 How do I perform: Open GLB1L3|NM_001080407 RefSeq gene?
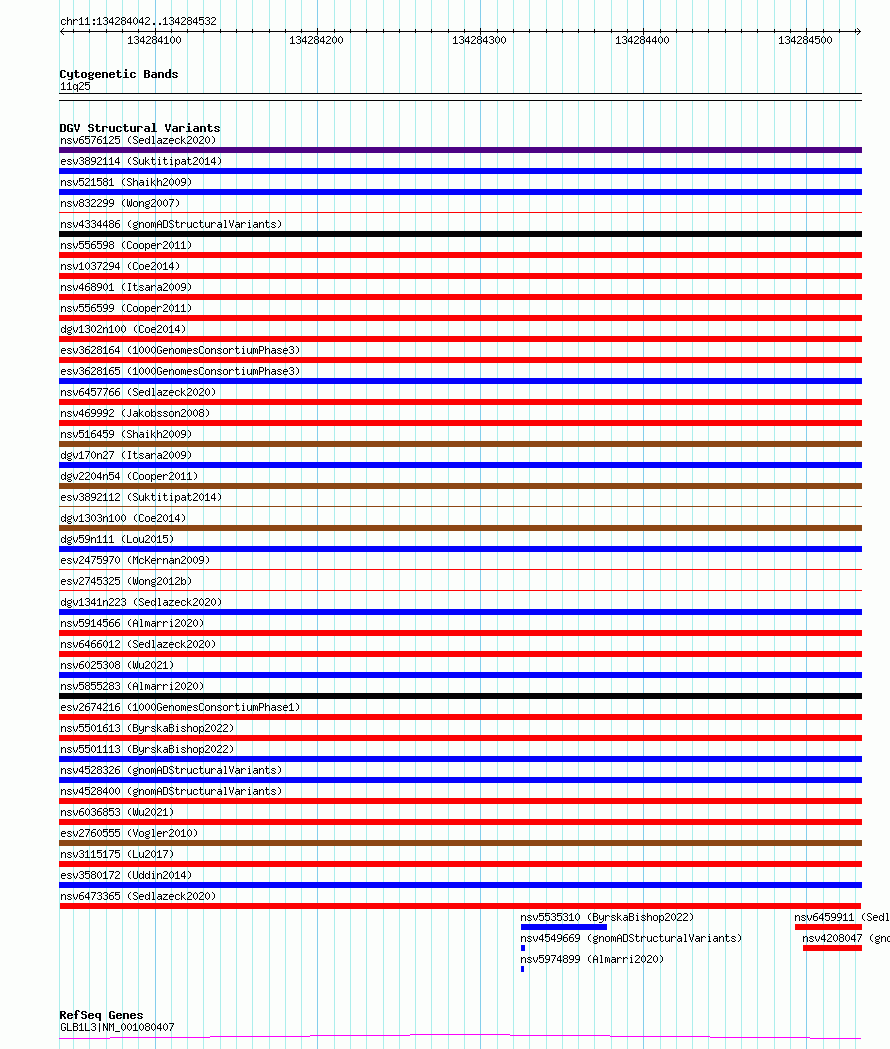117,1028
